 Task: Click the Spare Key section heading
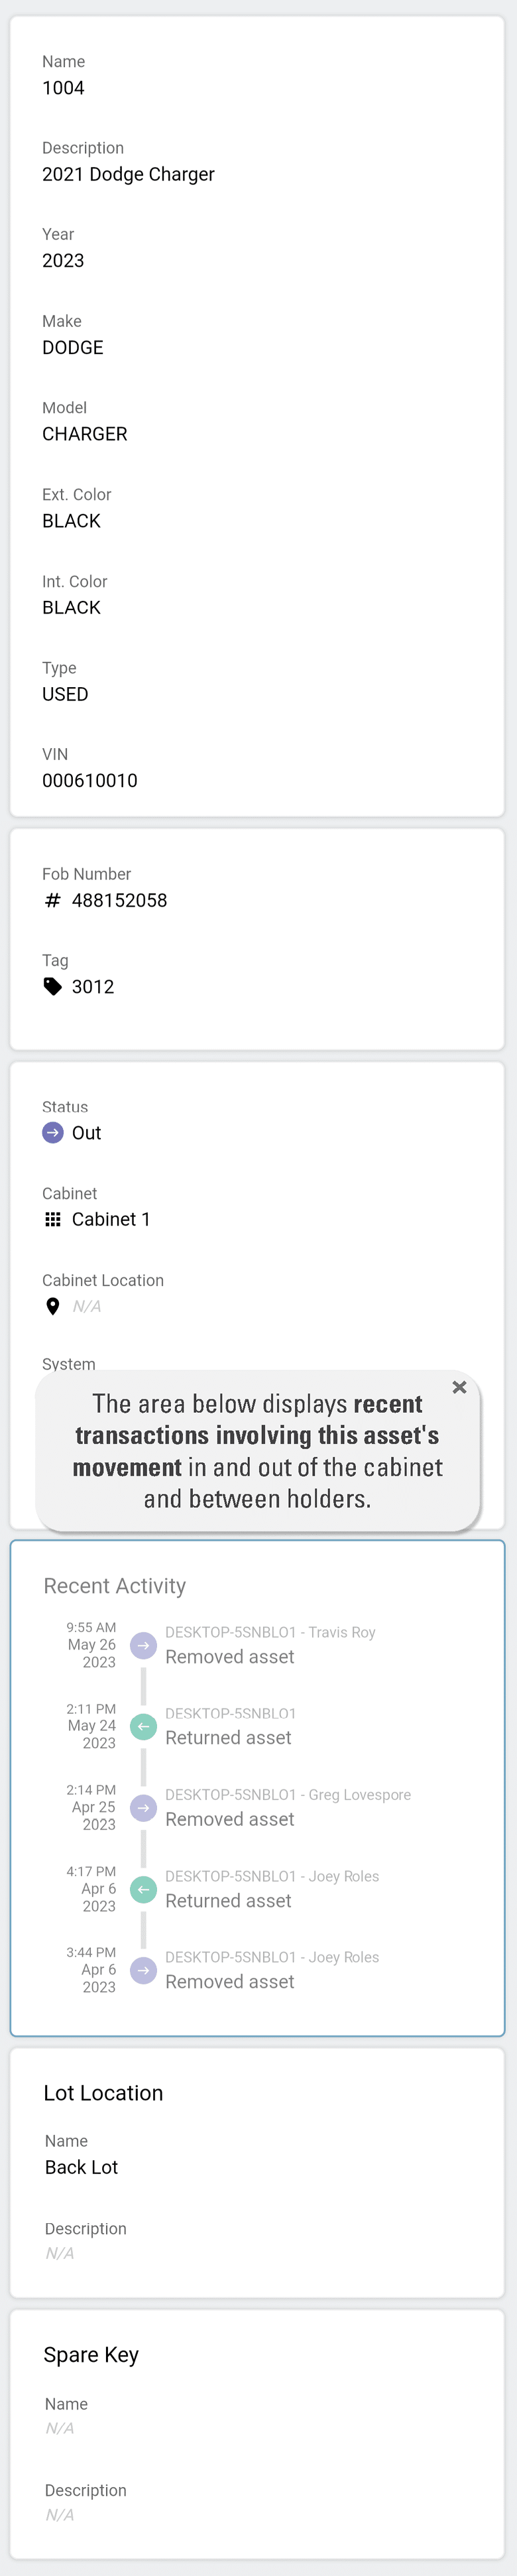click(x=91, y=2355)
